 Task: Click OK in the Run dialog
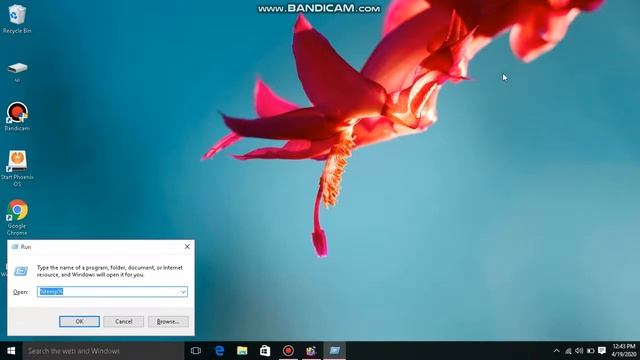(x=79, y=322)
